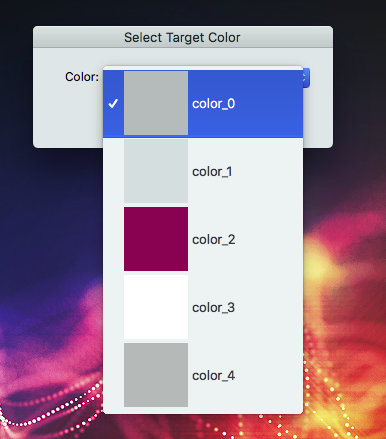Image resolution: width=386 pixels, height=439 pixels.
Task: Pick the color_3 text entry
Action: click(213, 308)
